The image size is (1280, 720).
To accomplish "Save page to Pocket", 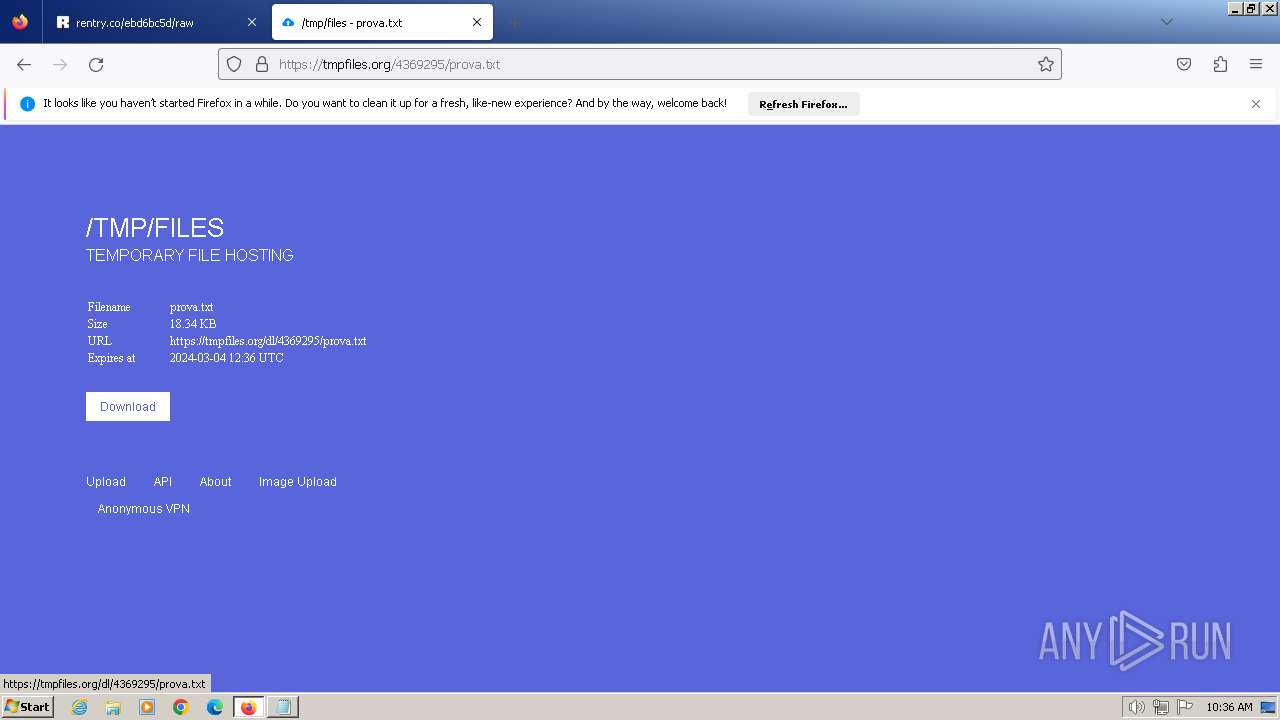I will tap(1184, 64).
